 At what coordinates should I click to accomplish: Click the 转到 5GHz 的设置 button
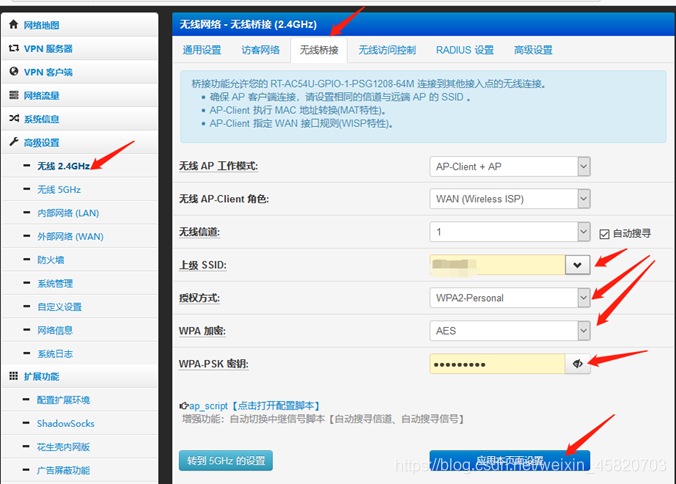(x=226, y=461)
